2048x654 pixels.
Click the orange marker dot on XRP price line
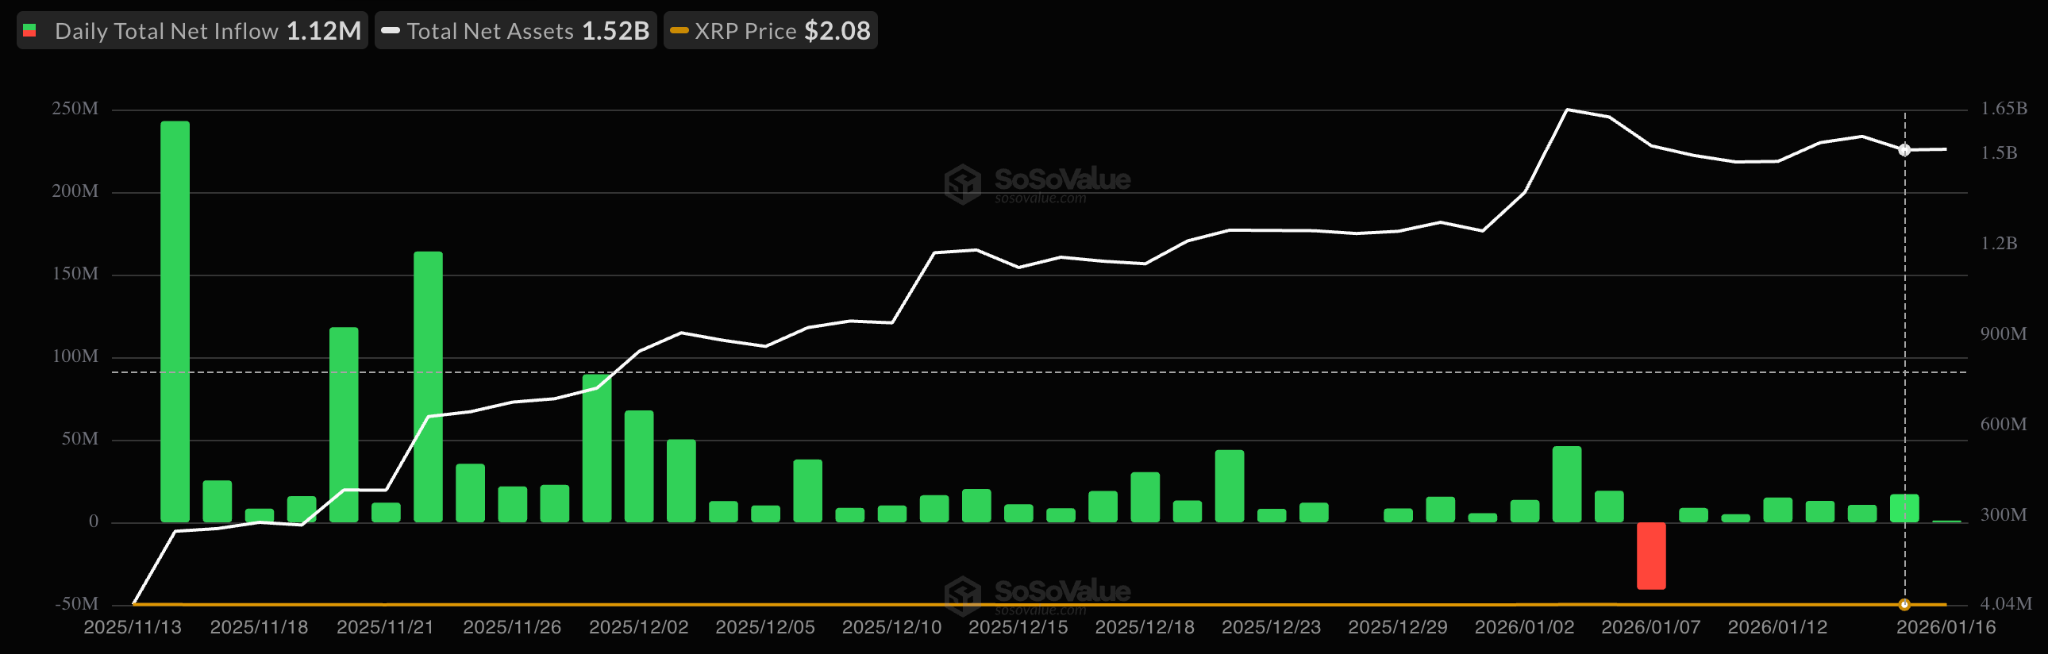pyautogui.click(x=1904, y=605)
